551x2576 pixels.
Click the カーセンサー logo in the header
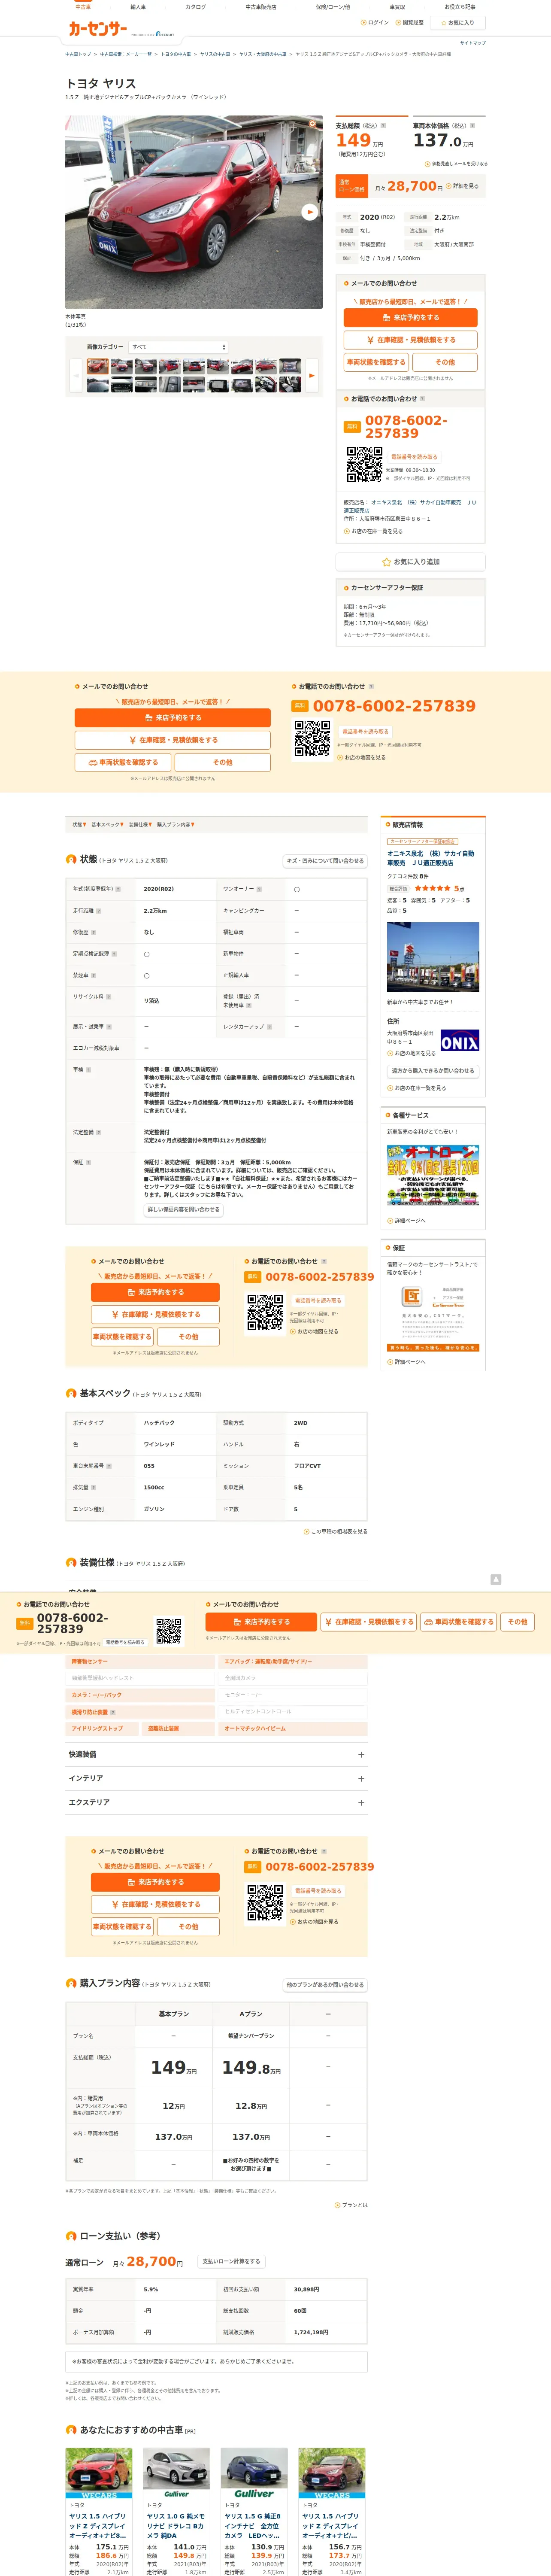[x=97, y=29]
